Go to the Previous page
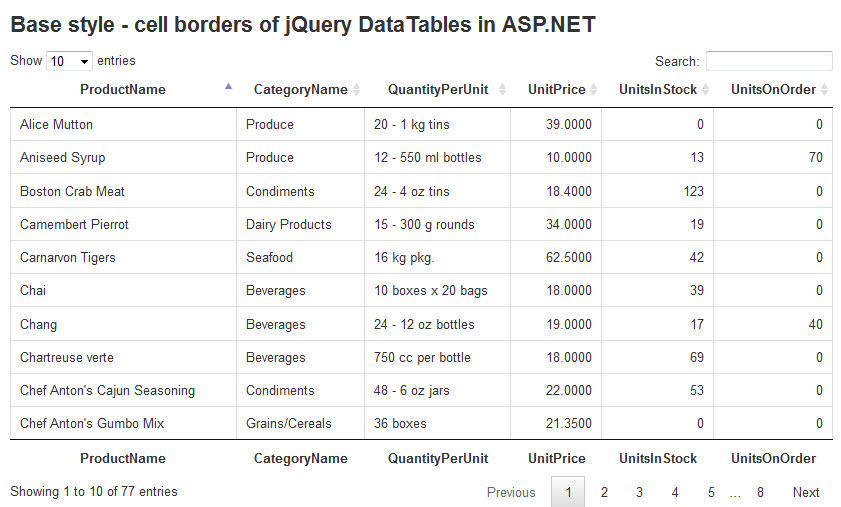Screen dimensions: 841x507 (511, 493)
